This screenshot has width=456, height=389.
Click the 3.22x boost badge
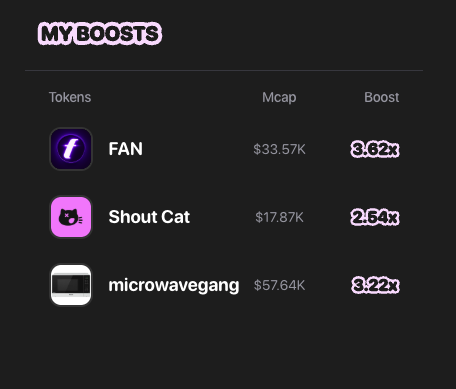(x=375, y=285)
